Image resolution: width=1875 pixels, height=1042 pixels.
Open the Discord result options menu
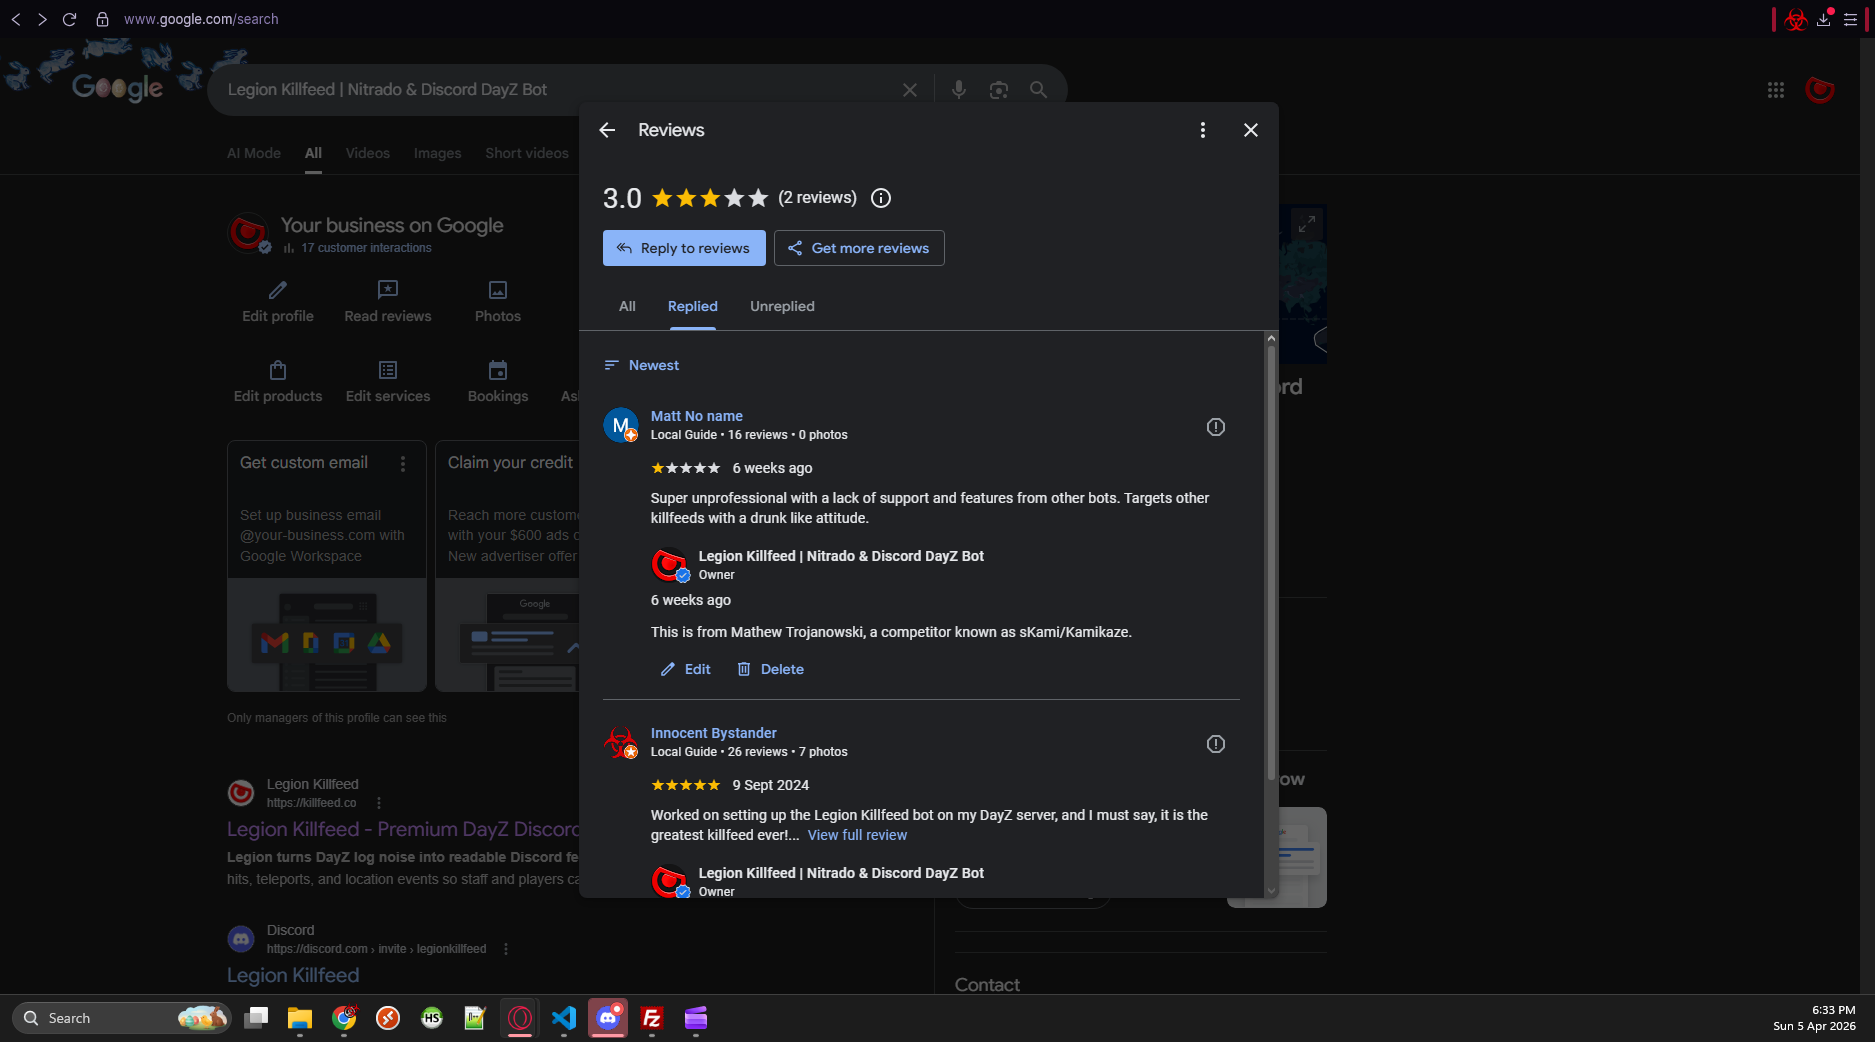pyautogui.click(x=506, y=949)
